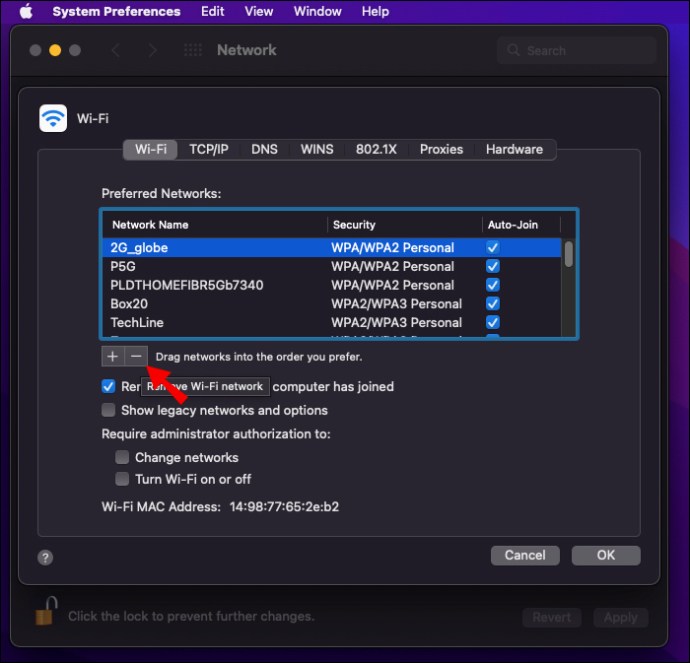
Task: Sort by Network Name column header
Action: coord(215,225)
